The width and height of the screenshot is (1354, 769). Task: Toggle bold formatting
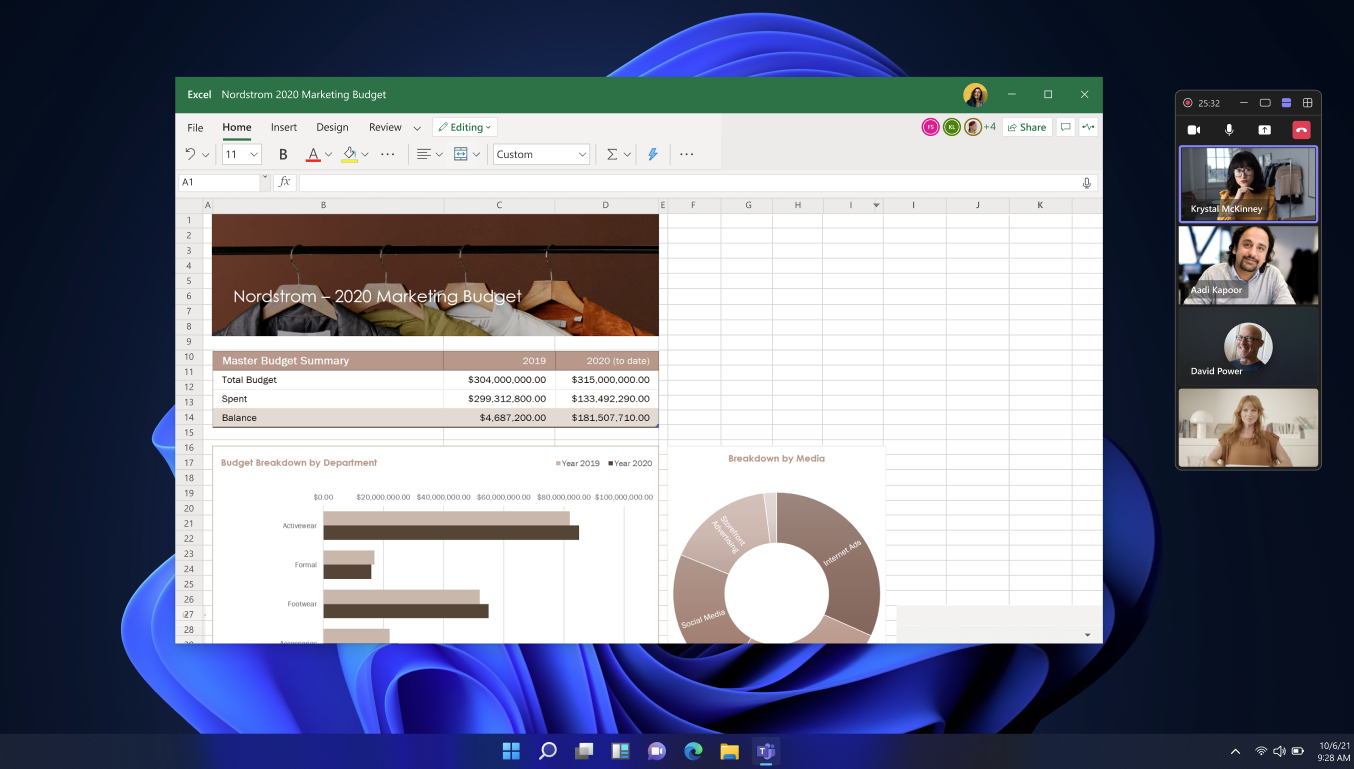[x=283, y=154]
